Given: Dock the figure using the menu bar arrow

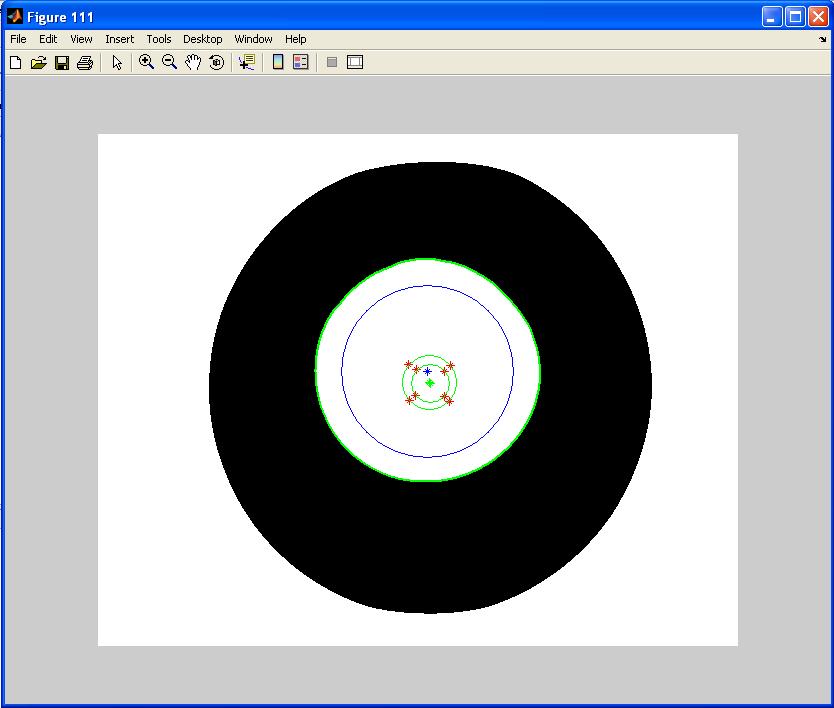Looking at the screenshot, I should 822,40.
